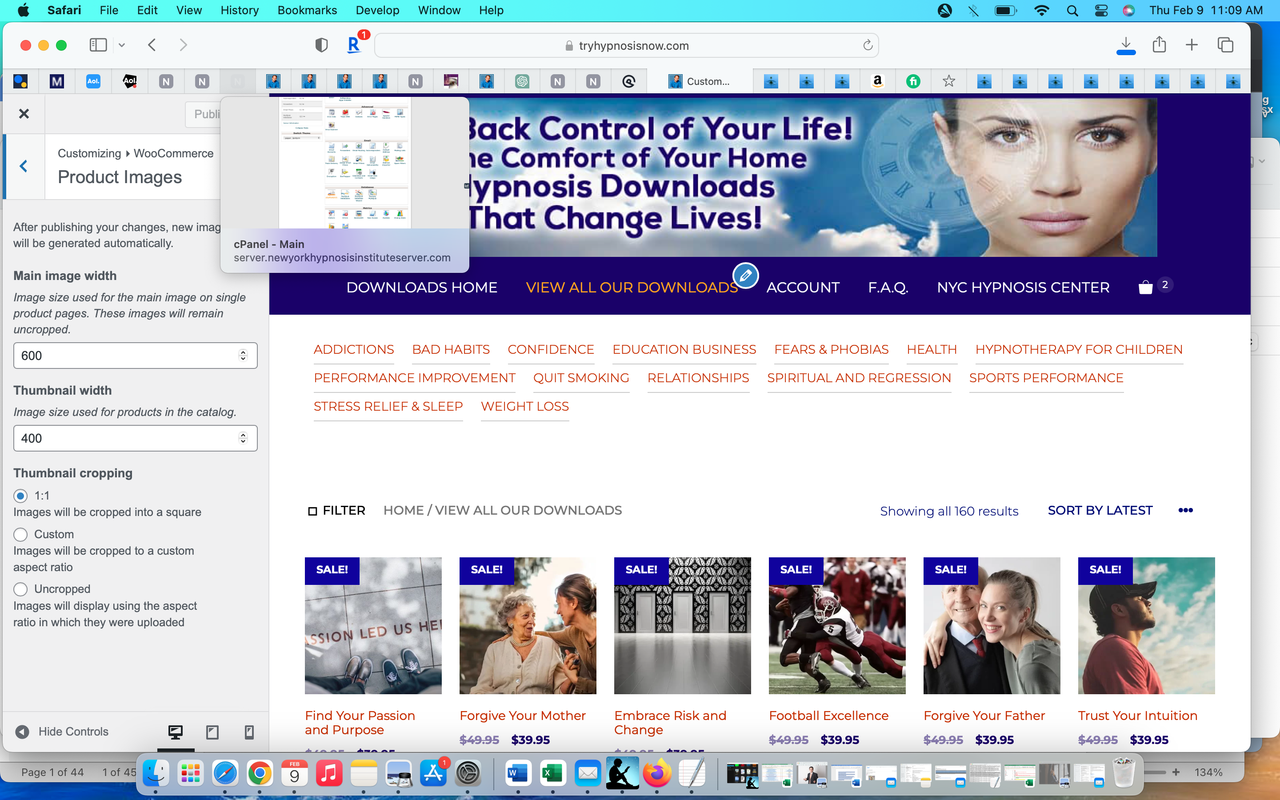
Task: Select Uncropped thumbnail cropping option
Action: [20, 589]
